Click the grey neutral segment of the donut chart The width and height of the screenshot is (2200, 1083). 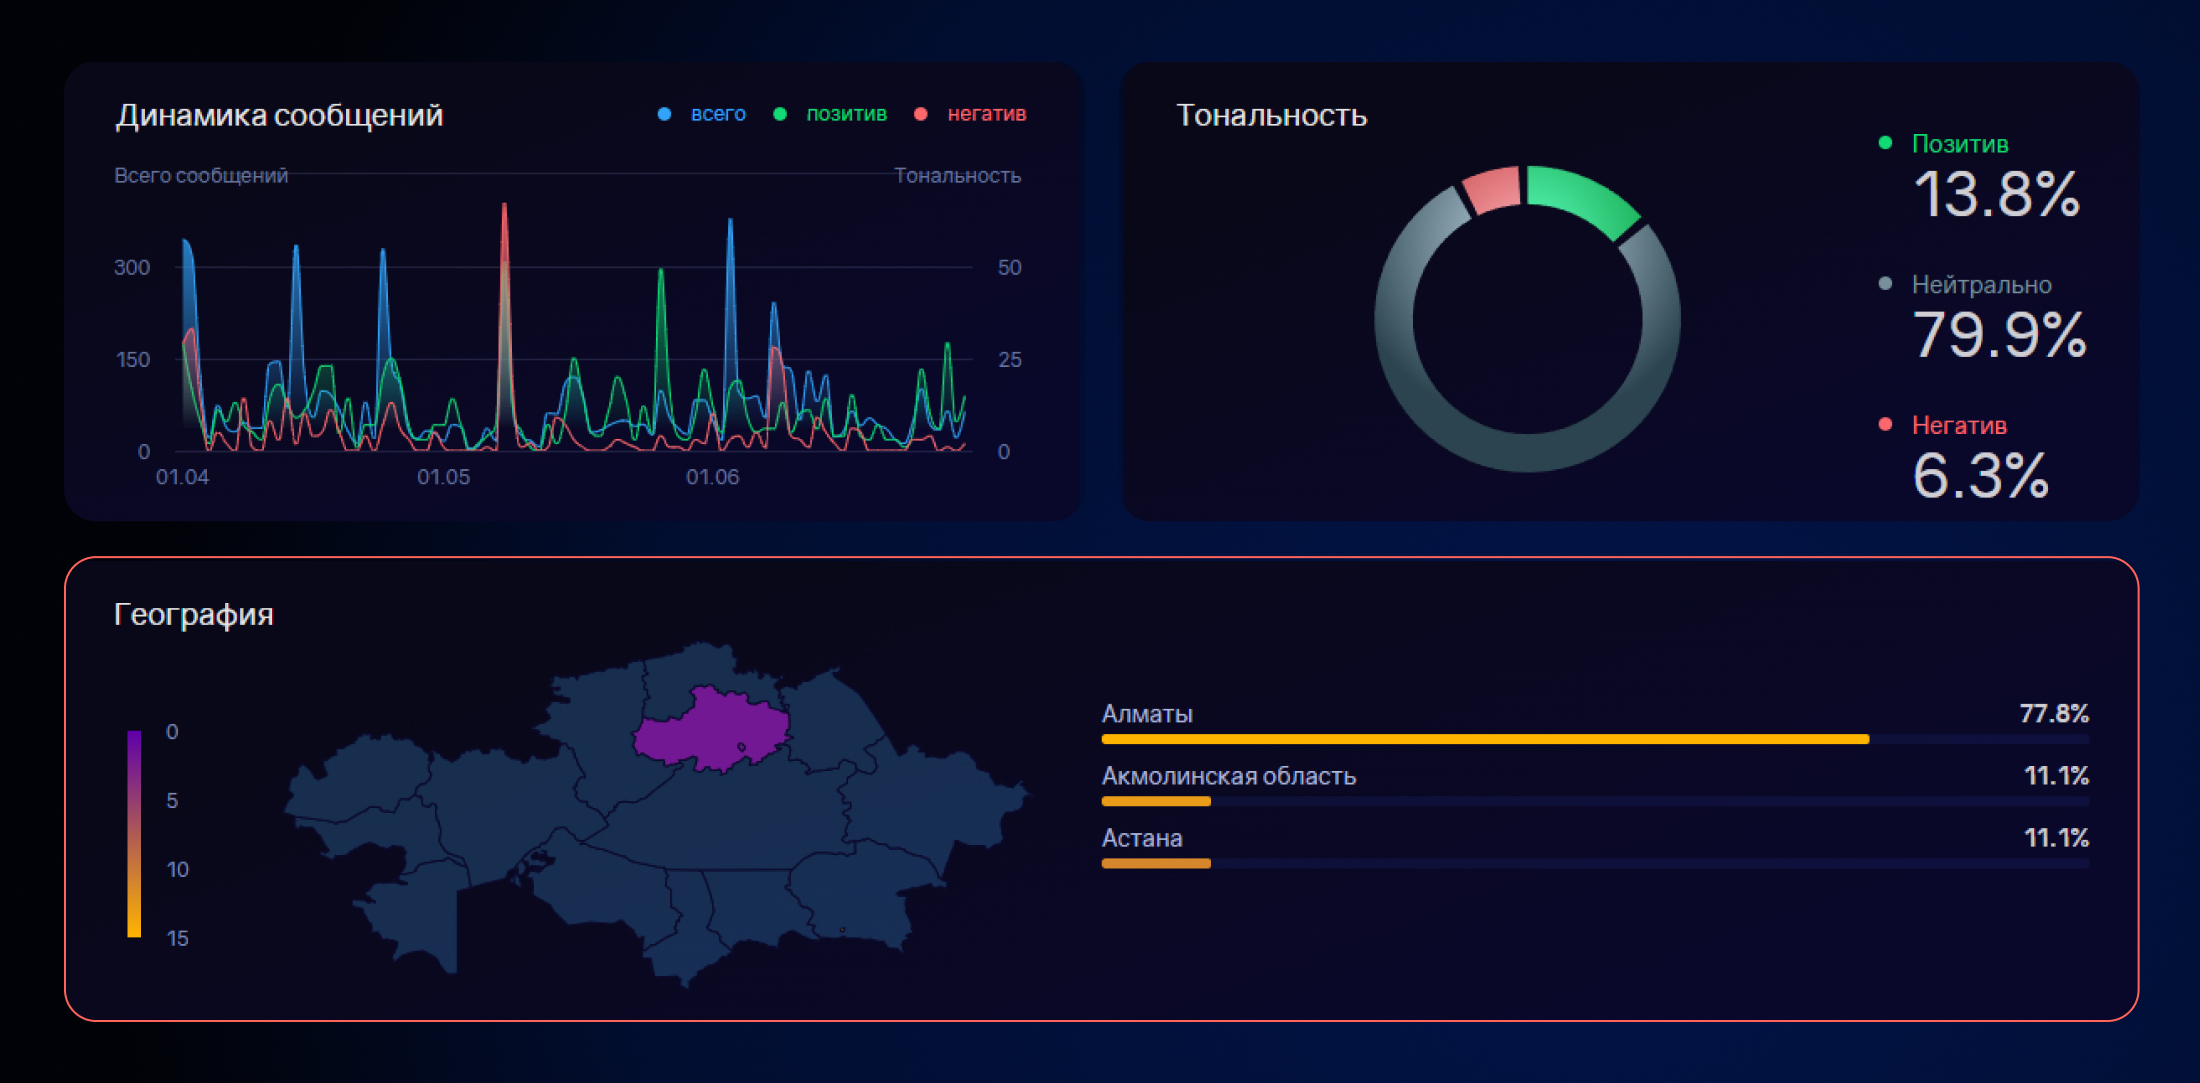point(1527,452)
